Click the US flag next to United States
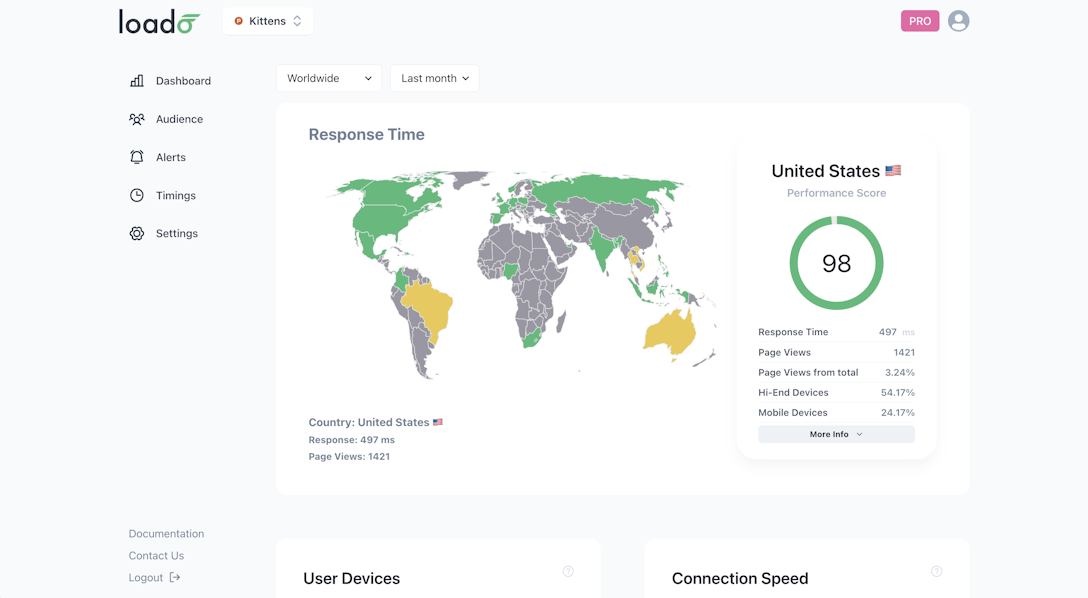 (891, 170)
